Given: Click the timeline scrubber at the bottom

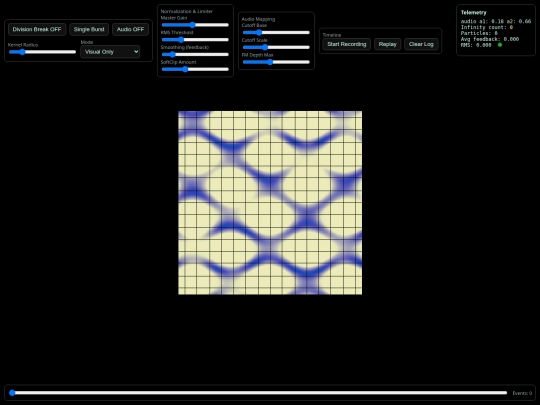Looking at the screenshot, I should click(258, 393).
